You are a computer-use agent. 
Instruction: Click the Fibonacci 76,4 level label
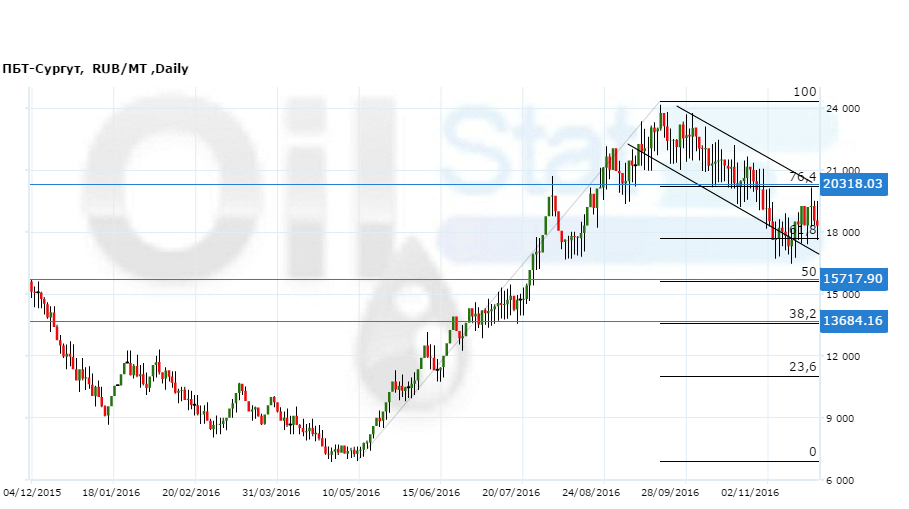(805, 177)
